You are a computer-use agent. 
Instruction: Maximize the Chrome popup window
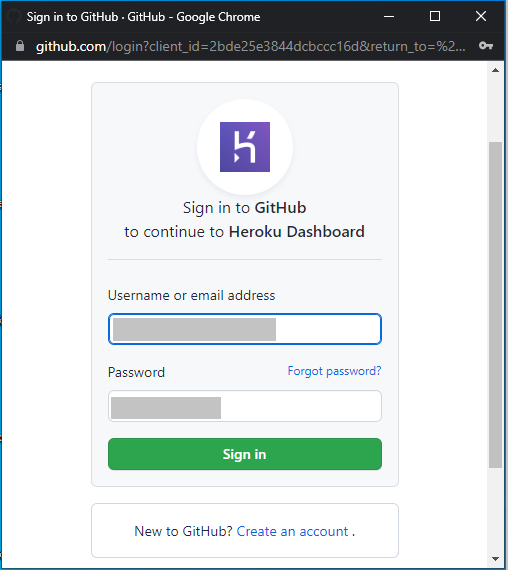435,16
